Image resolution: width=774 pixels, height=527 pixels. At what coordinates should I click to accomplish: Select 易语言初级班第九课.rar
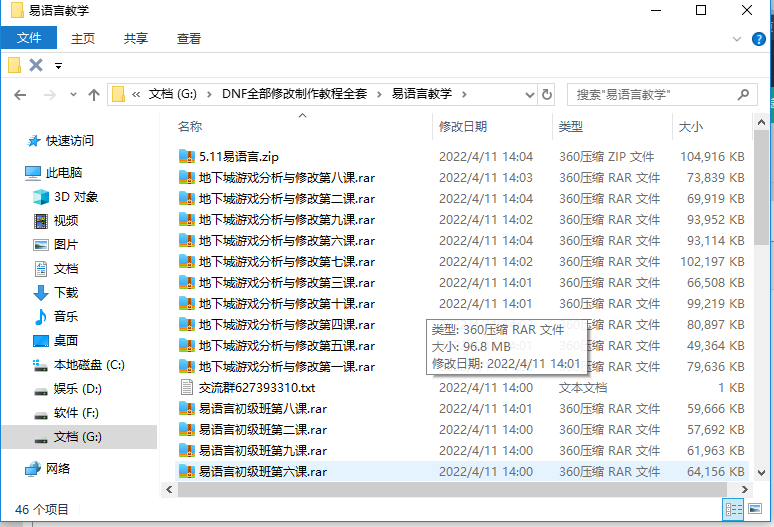[263, 451]
